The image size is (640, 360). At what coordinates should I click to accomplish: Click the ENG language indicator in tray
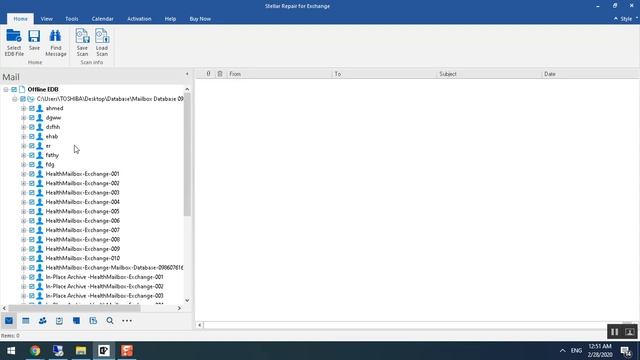(x=576, y=351)
